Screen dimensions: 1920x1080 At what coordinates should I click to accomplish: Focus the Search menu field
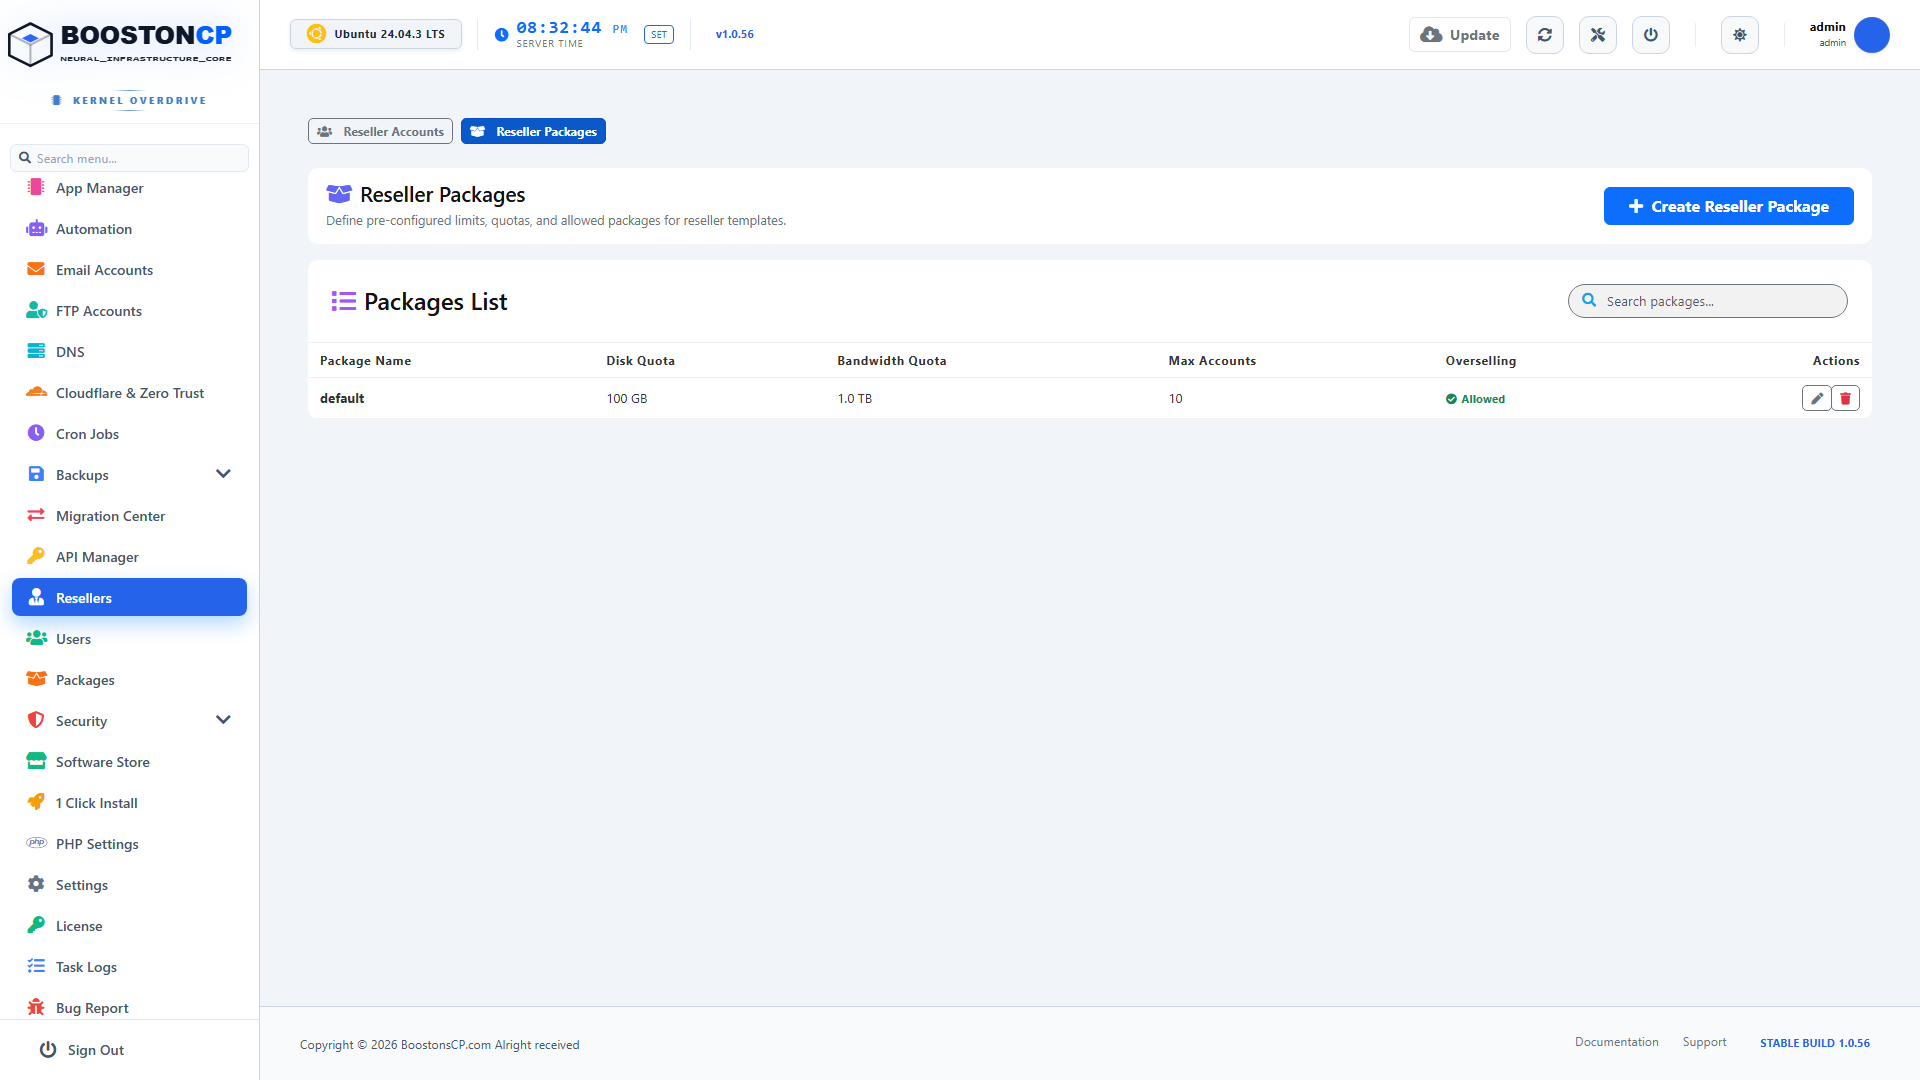tap(129, 158)
